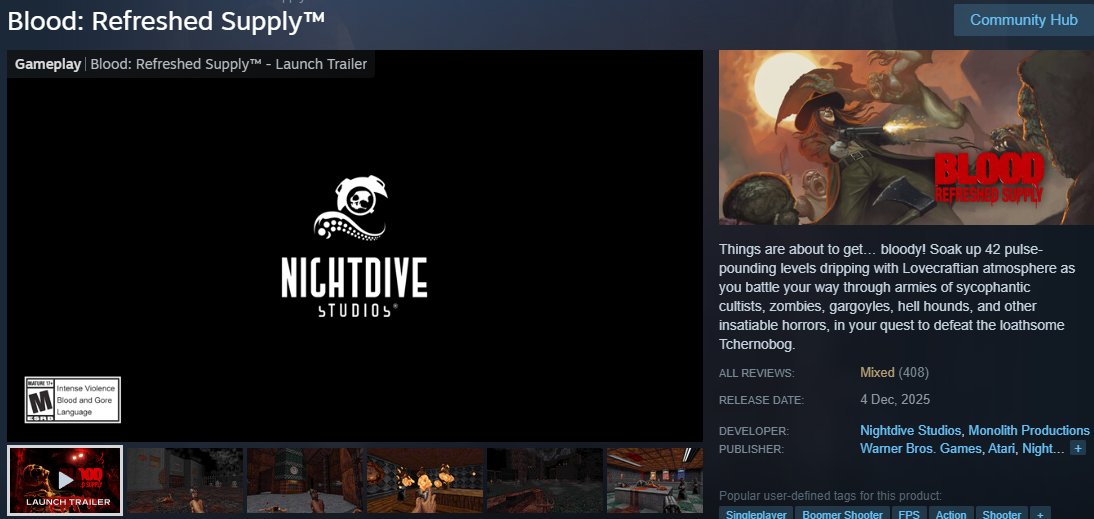1094x519 pixels.
Task: Click the Gameplay label over video
Action: pos(48,64)
